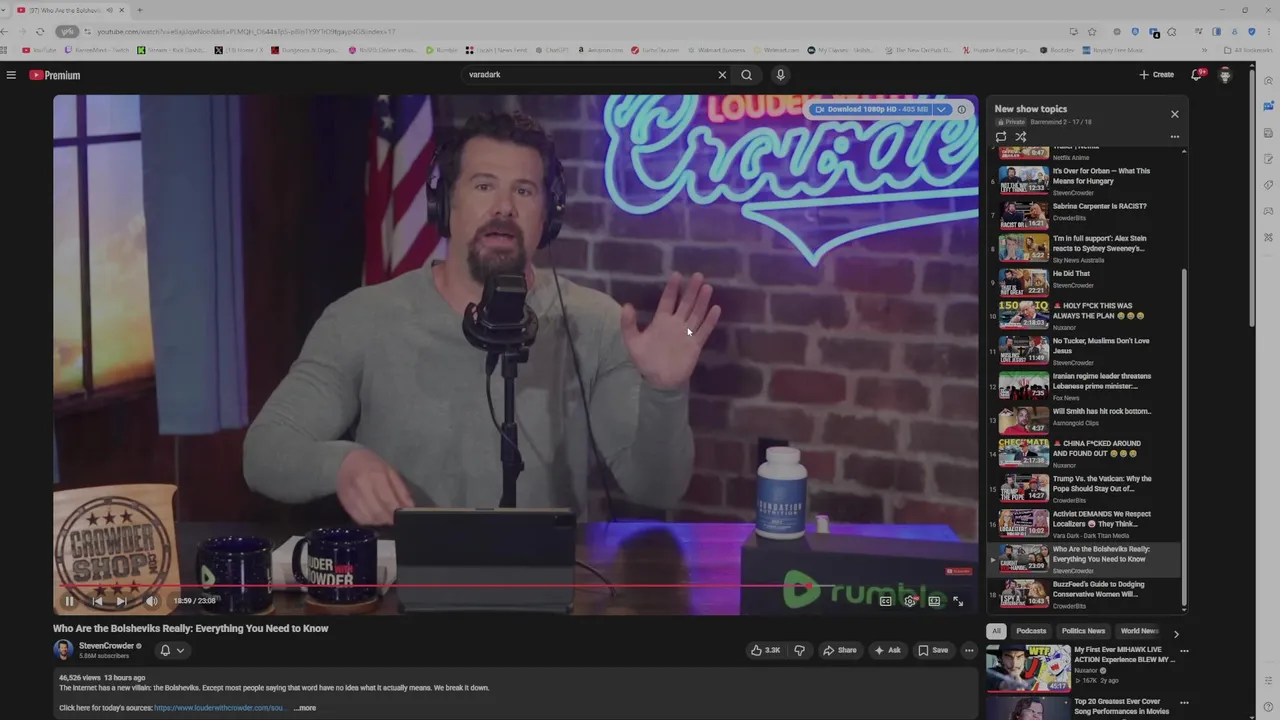Open the ChatGPT bookmark
1280x720 pixels.
tap(552, 50)
